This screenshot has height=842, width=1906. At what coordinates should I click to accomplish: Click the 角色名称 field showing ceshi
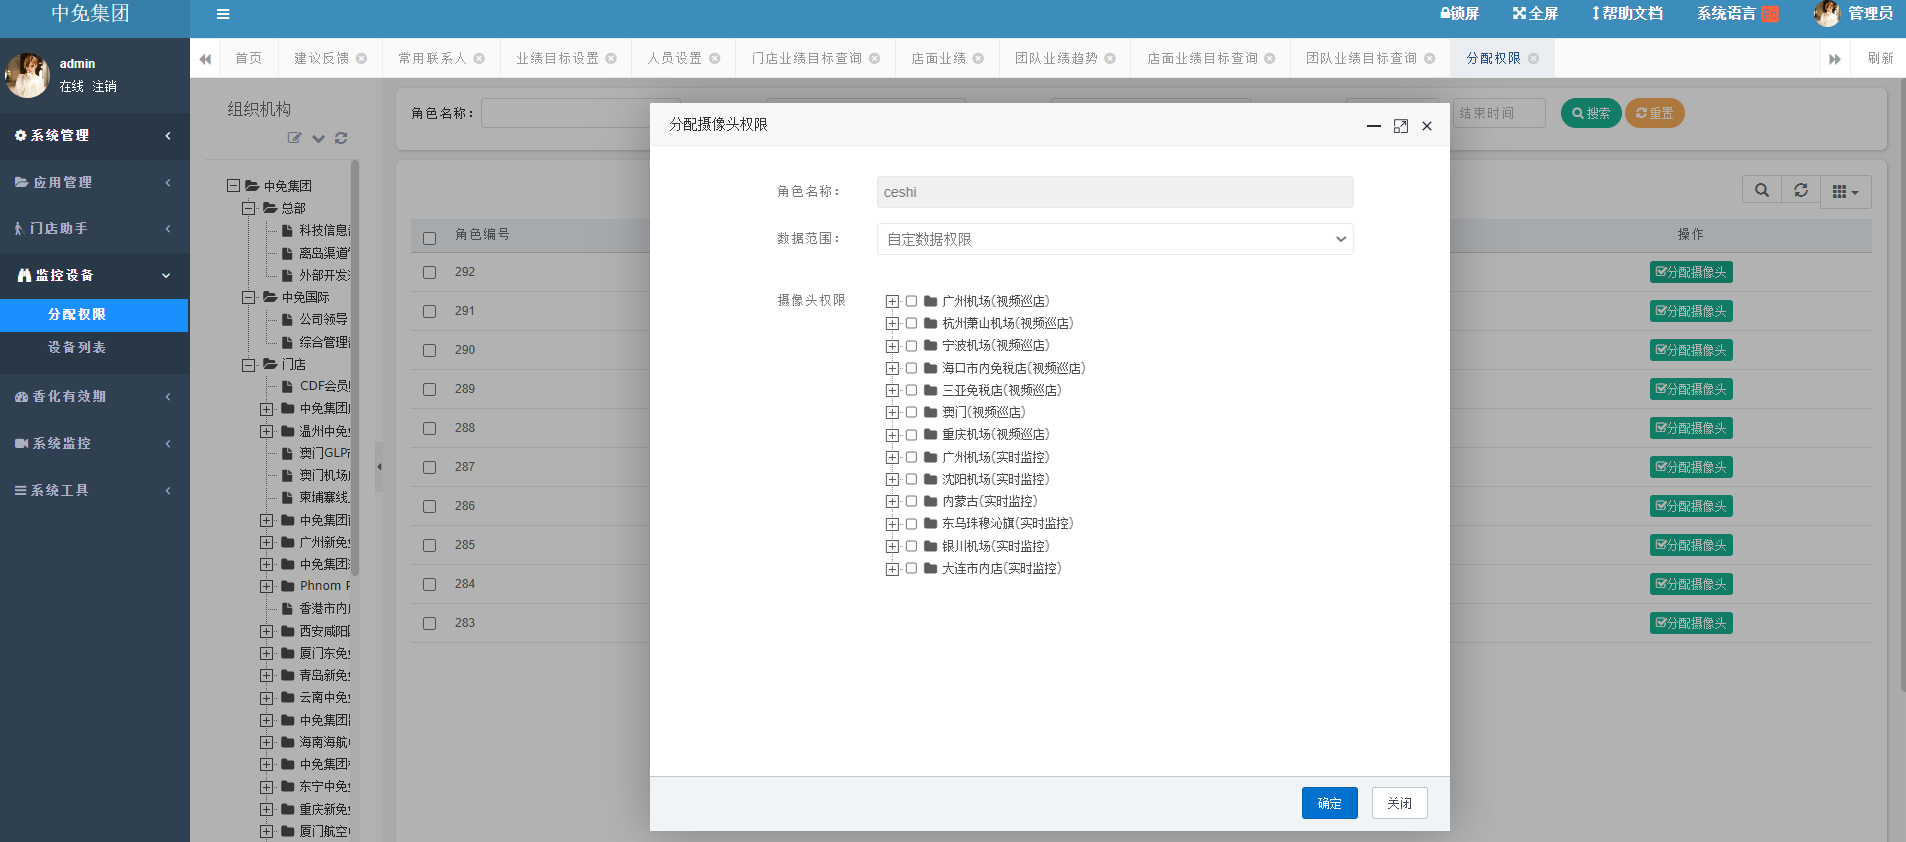pyautogui.click(x=1114, y=192)
